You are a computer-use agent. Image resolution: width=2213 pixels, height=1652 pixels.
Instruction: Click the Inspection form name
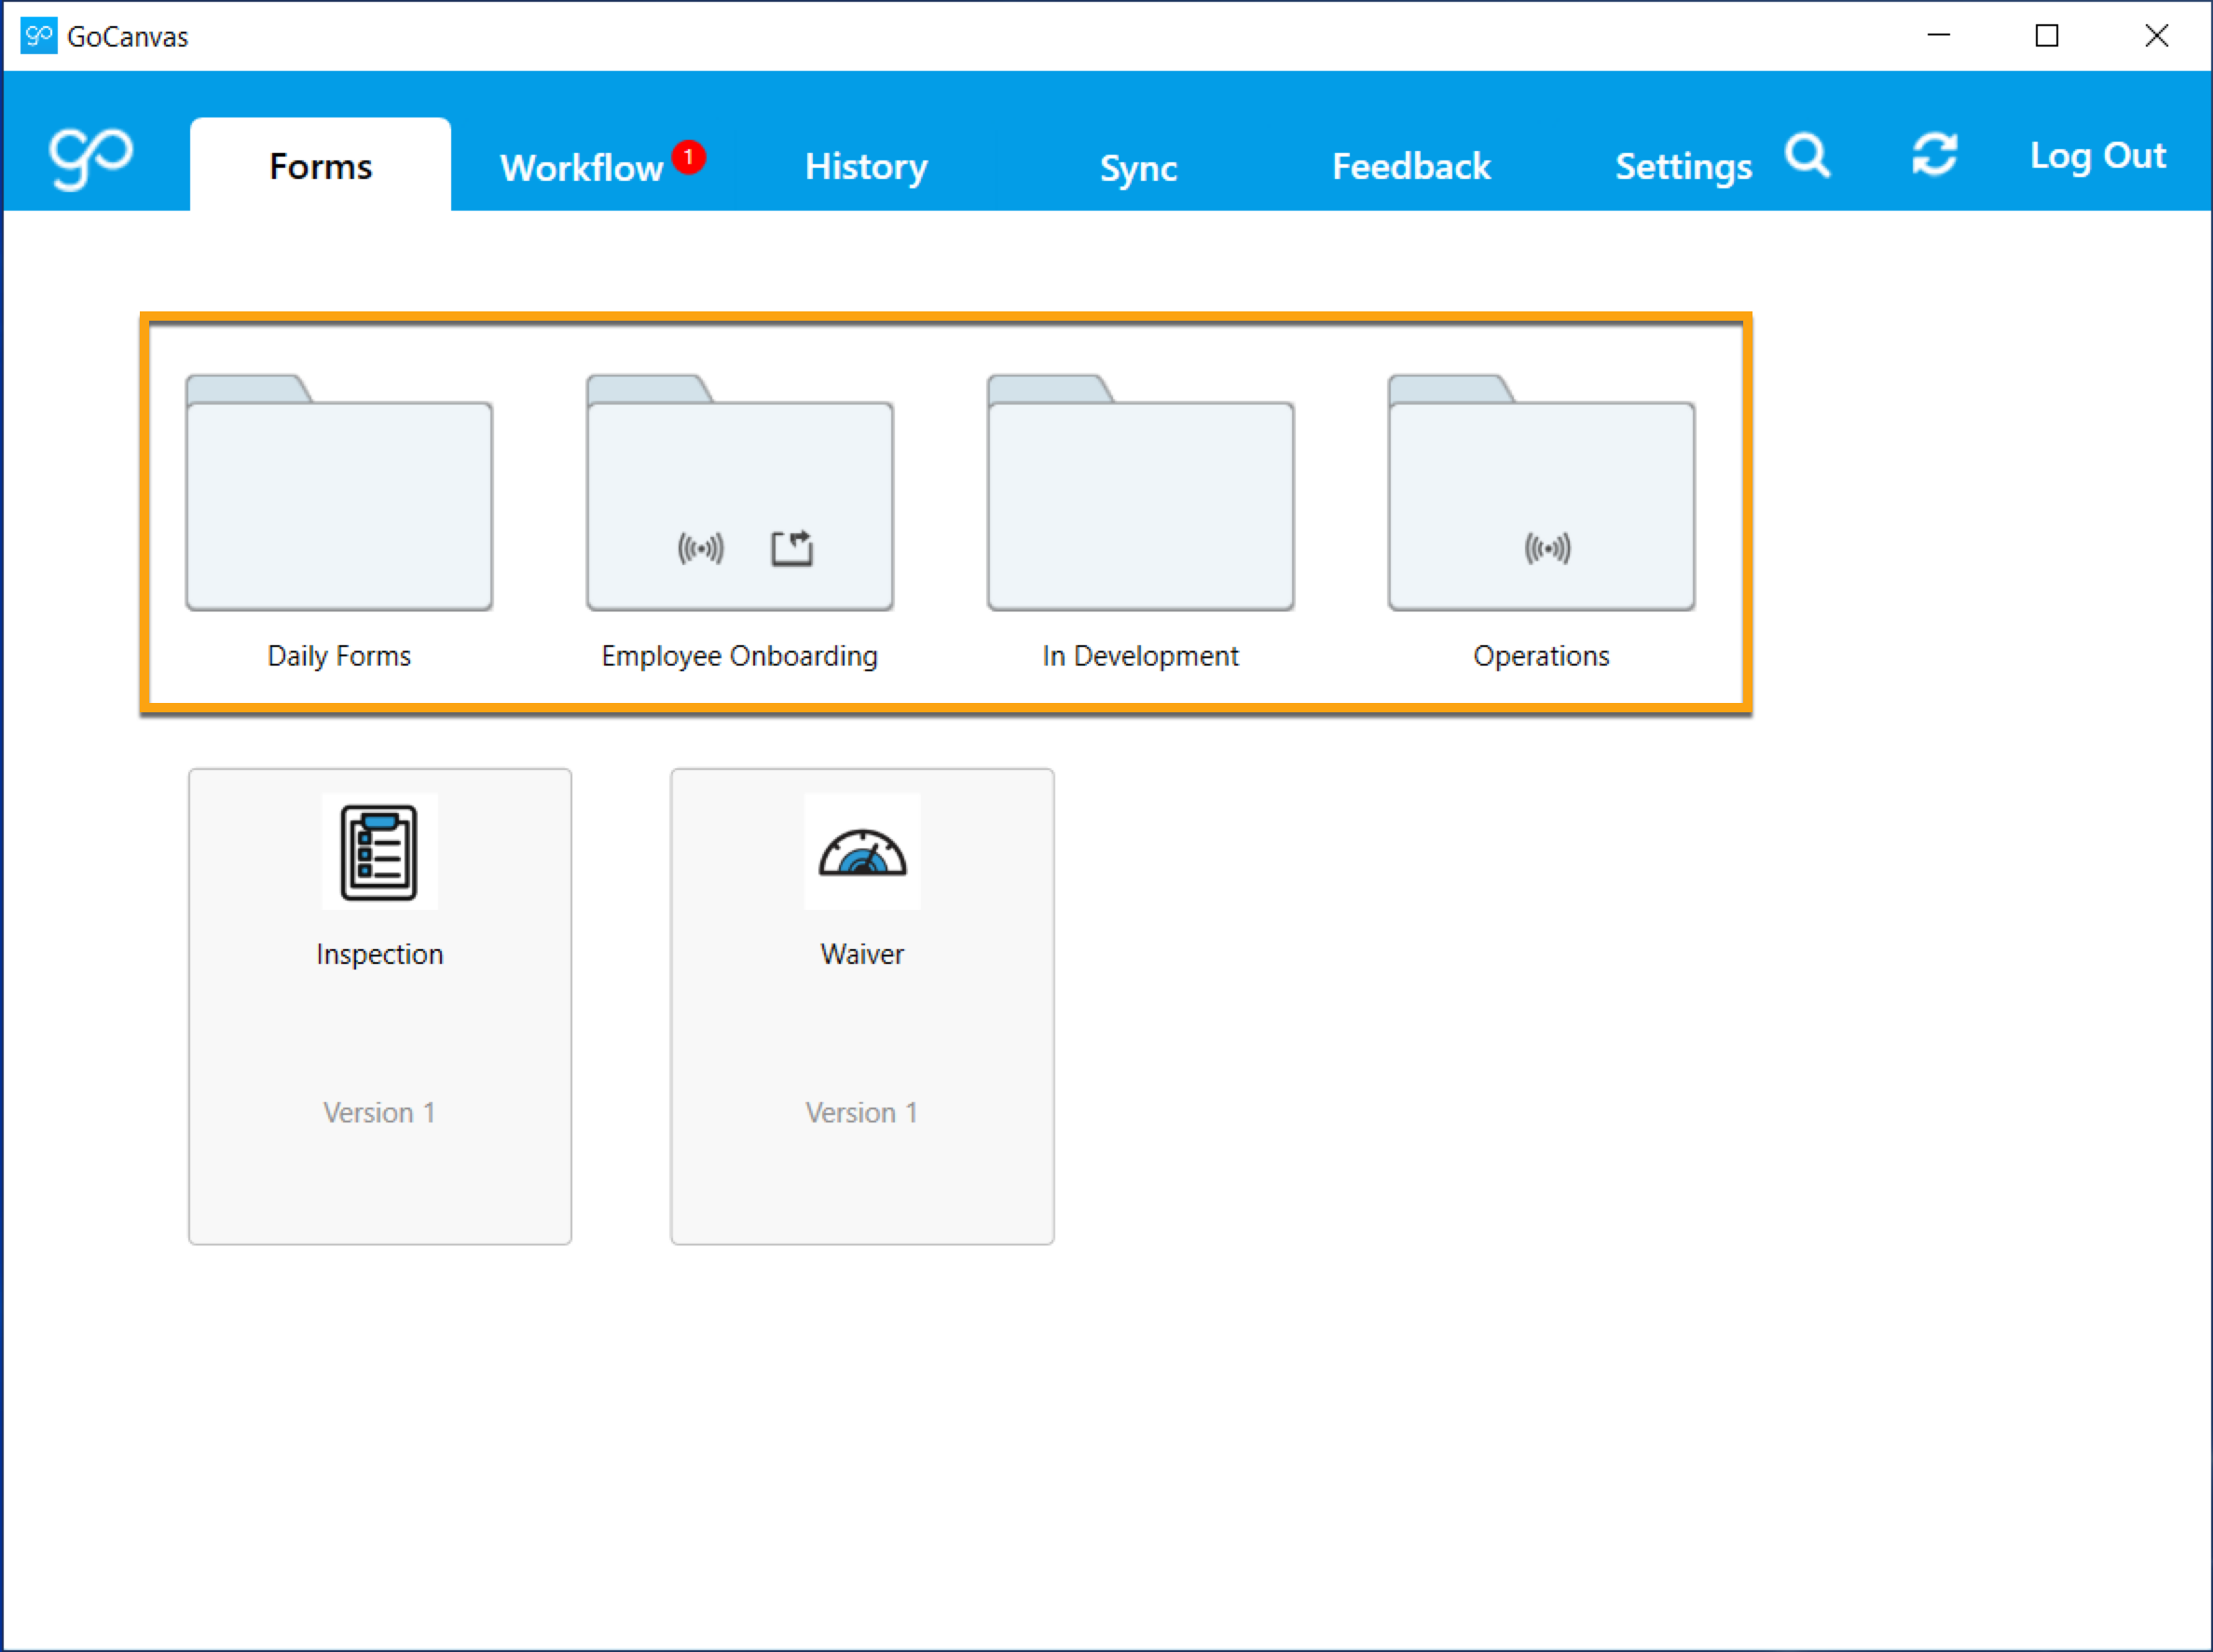point(379,954)
